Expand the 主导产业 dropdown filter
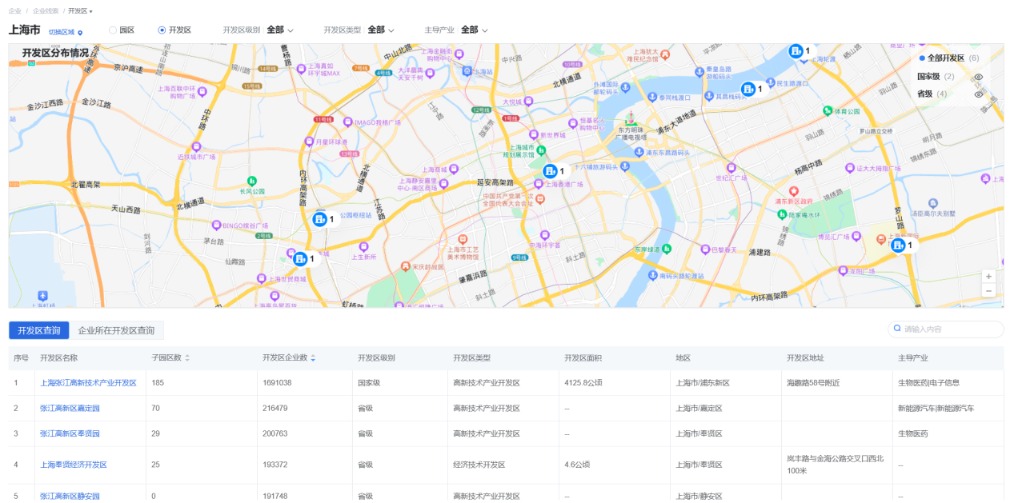Image resolution: width=1014 pixels, height=503 pixels. pos(475,30)
